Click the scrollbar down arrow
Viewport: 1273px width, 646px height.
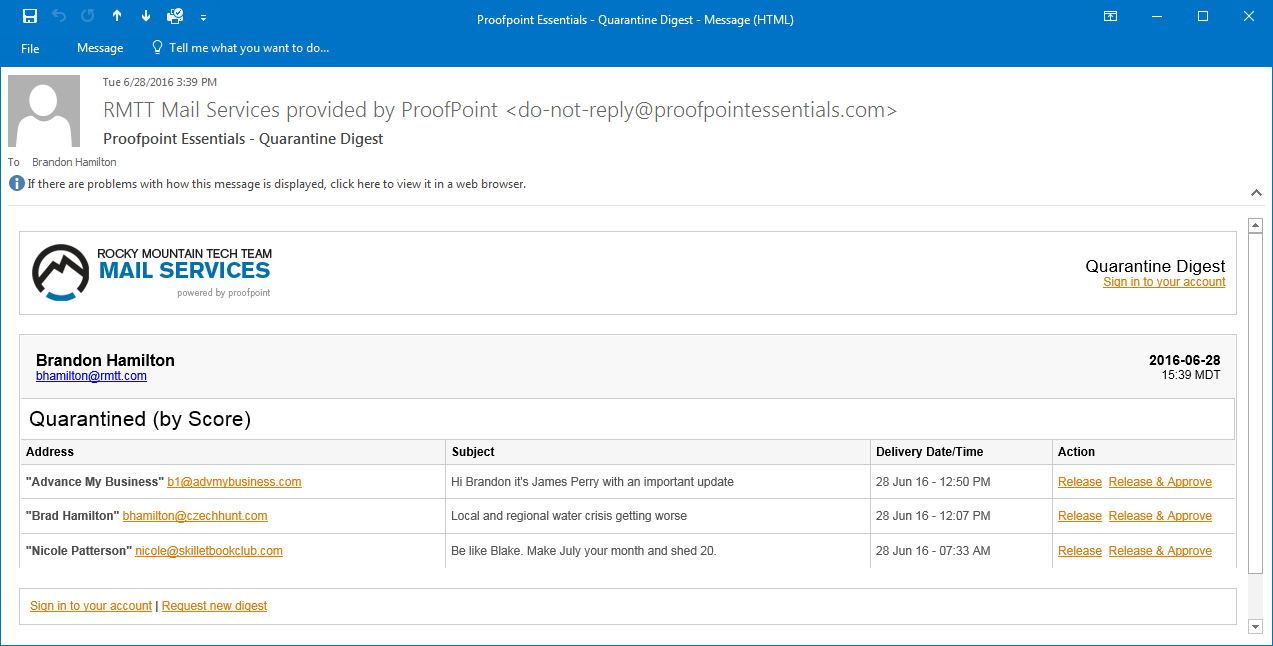tap(1256, 626)
